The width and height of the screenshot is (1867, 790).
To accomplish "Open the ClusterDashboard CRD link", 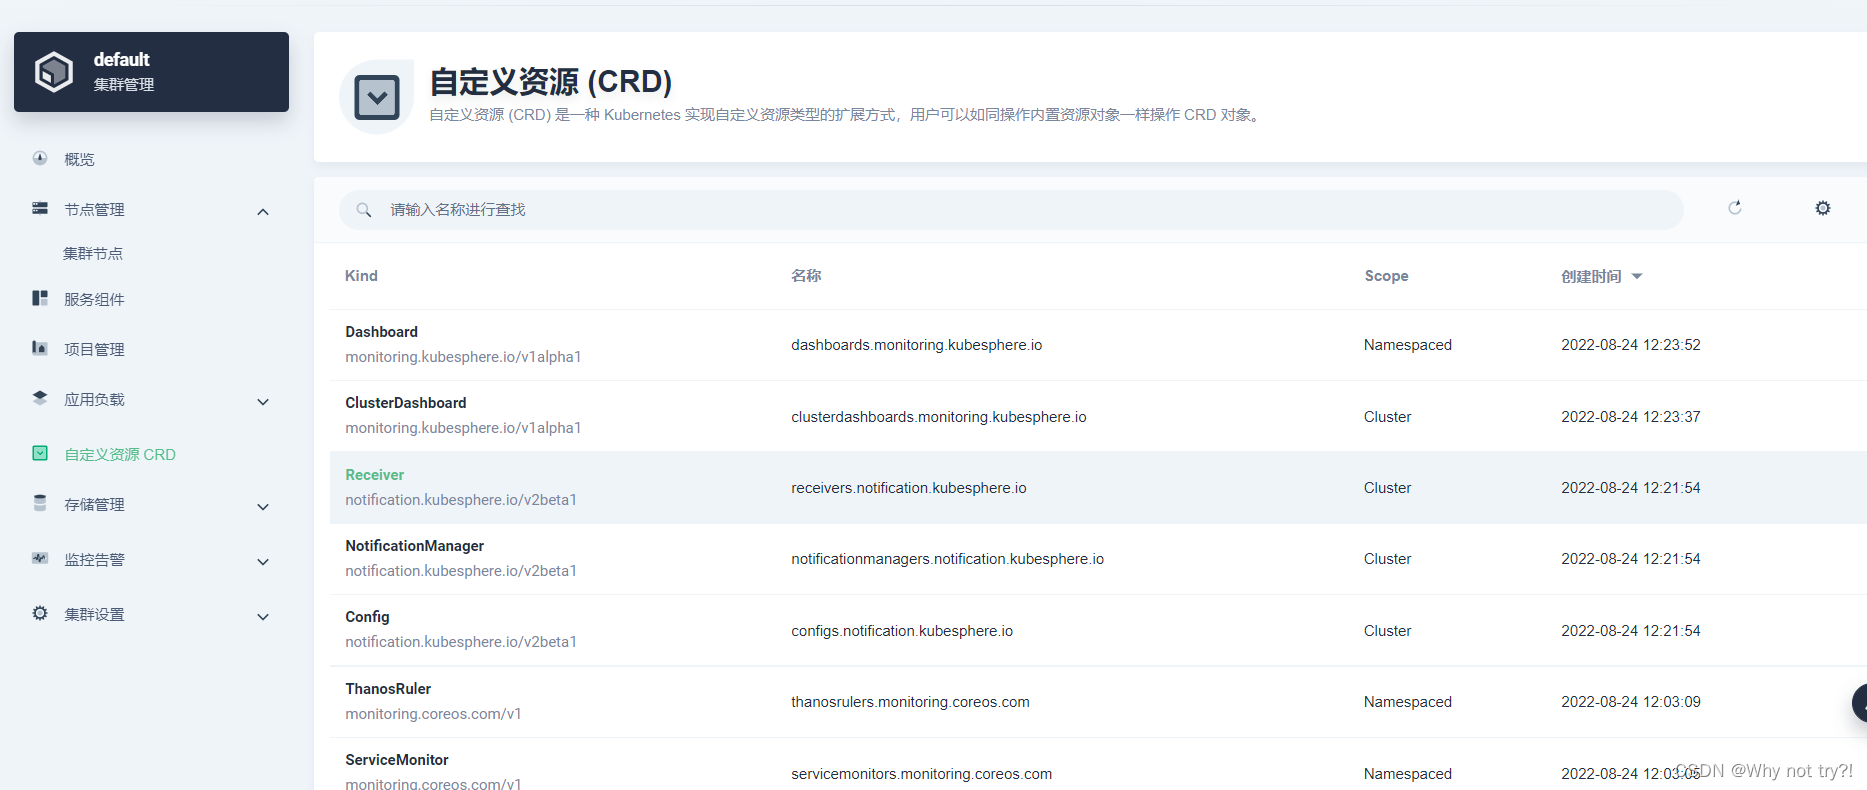I will click(x=406, y=403).
